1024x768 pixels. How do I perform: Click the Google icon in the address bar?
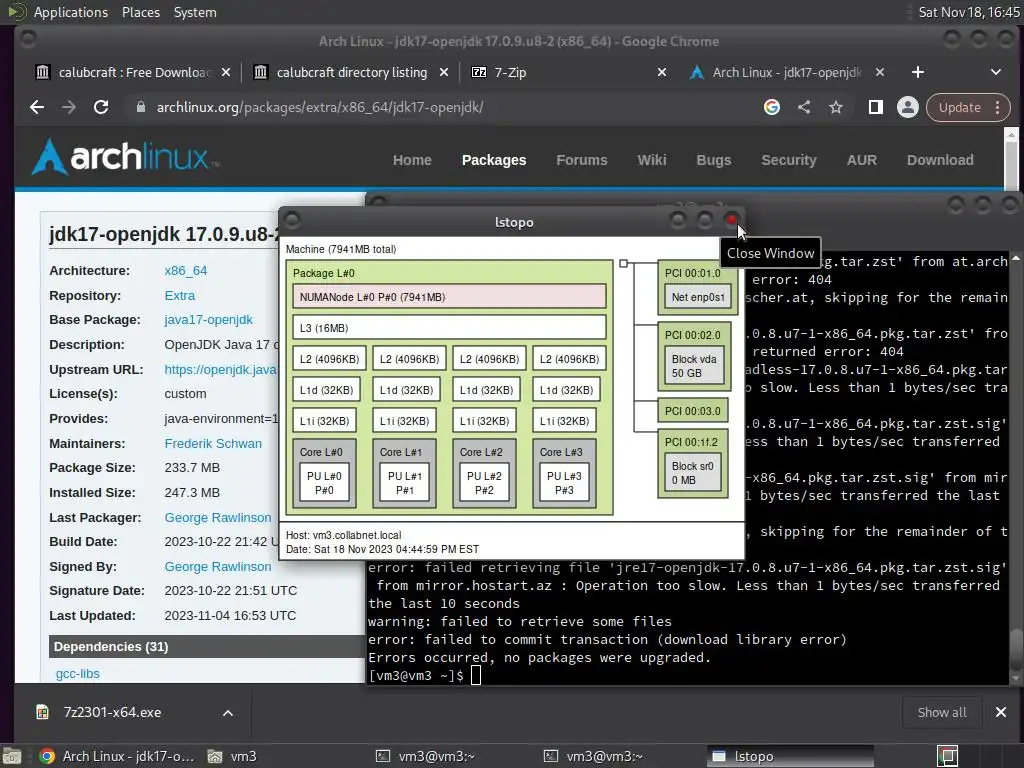tap(771, 107)
